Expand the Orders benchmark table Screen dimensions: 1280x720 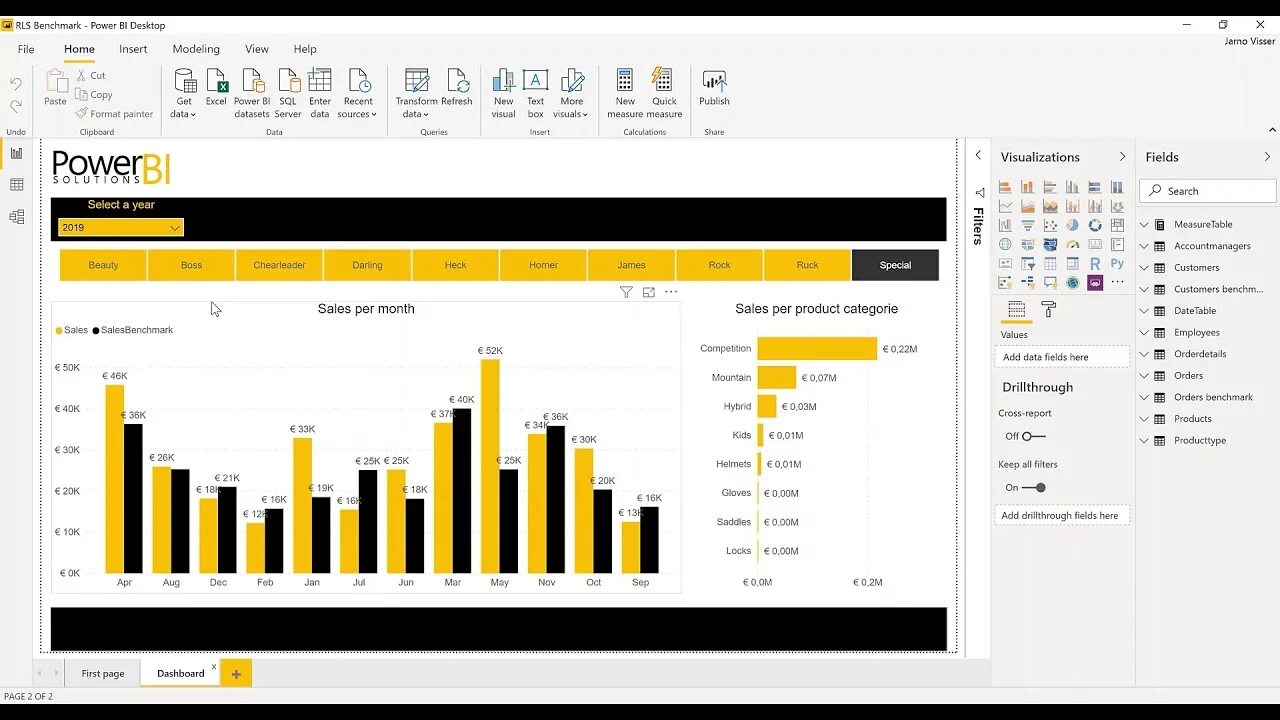(x=1144, y=397)
